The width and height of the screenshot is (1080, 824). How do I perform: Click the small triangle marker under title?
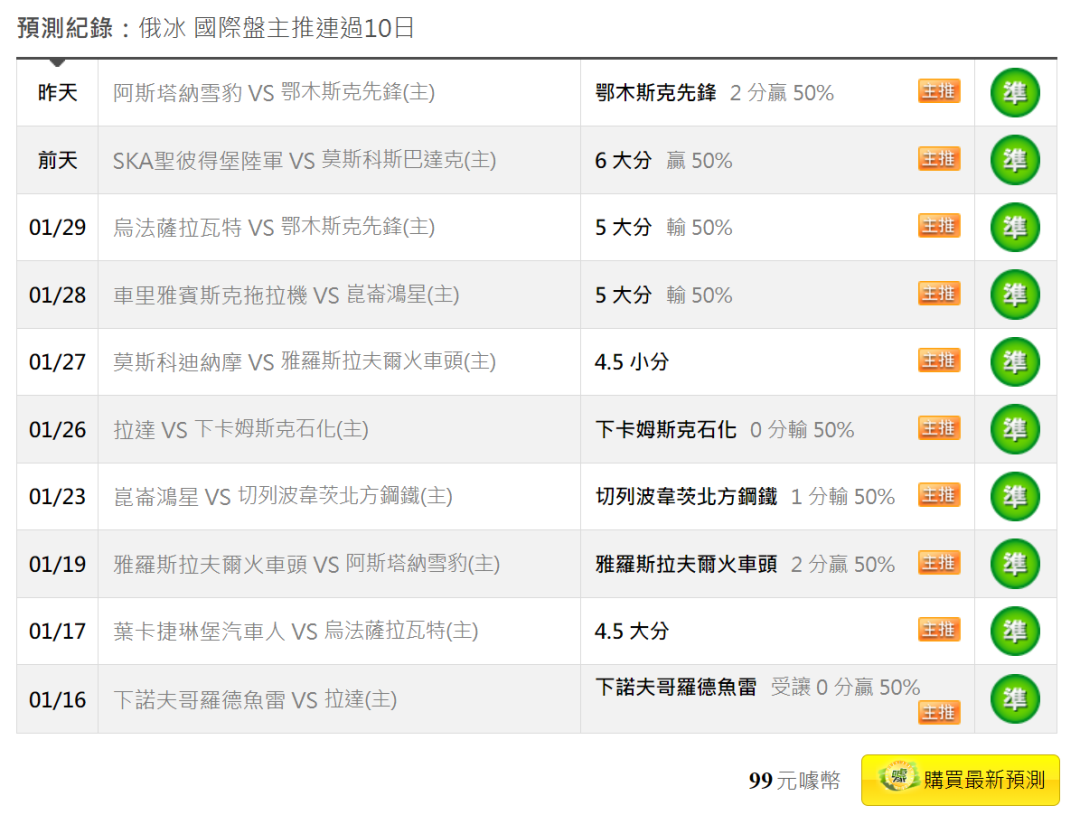pyautogui.click(x=58, y=63)
